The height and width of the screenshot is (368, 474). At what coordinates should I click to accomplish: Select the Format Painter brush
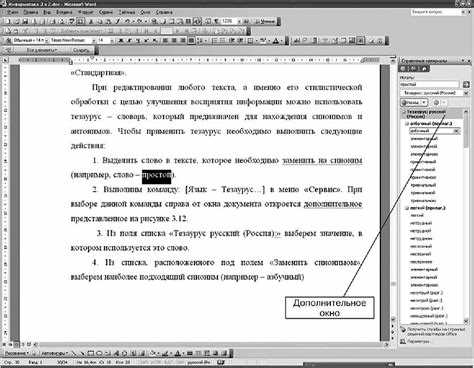(x=118, y=21)
